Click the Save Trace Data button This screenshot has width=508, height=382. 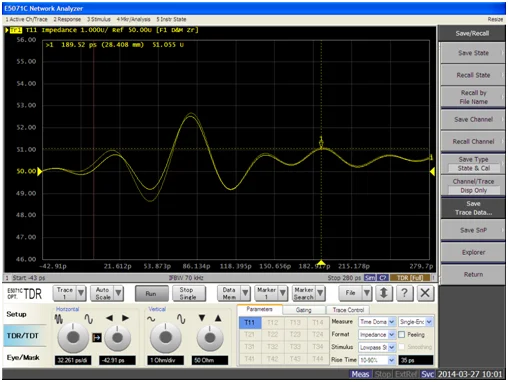click(473, 208)
